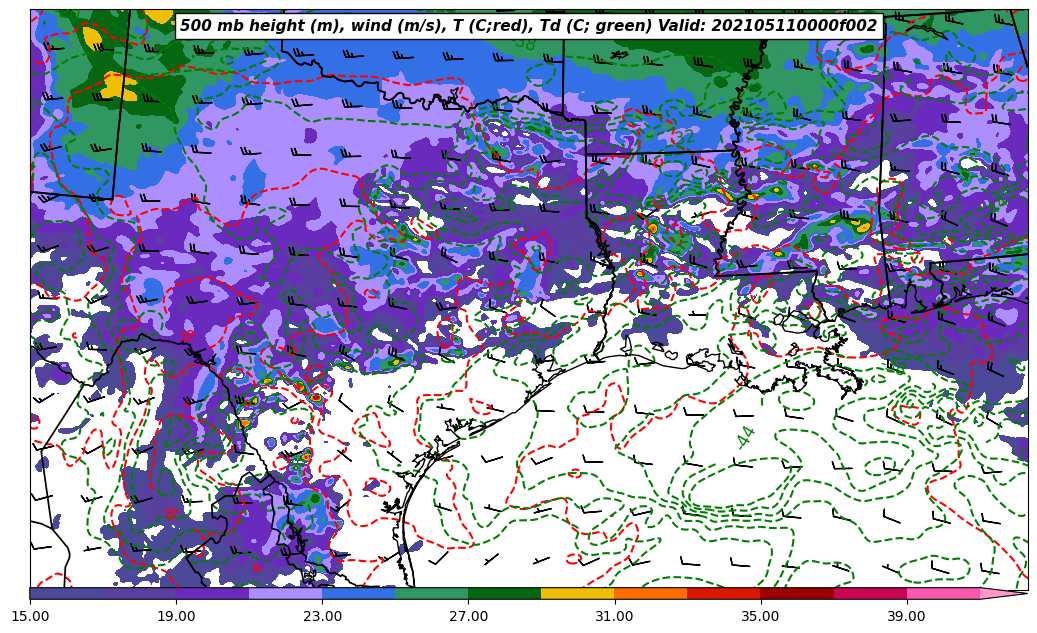Select the light lavender colorbar segment
Viewport: 1037px width, 633px height.
pos(285,593)
